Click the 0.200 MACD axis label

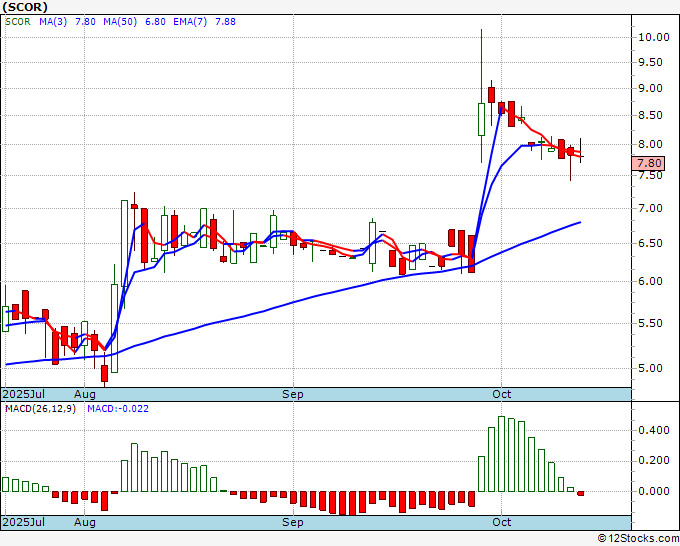click(x=654, y=460)
